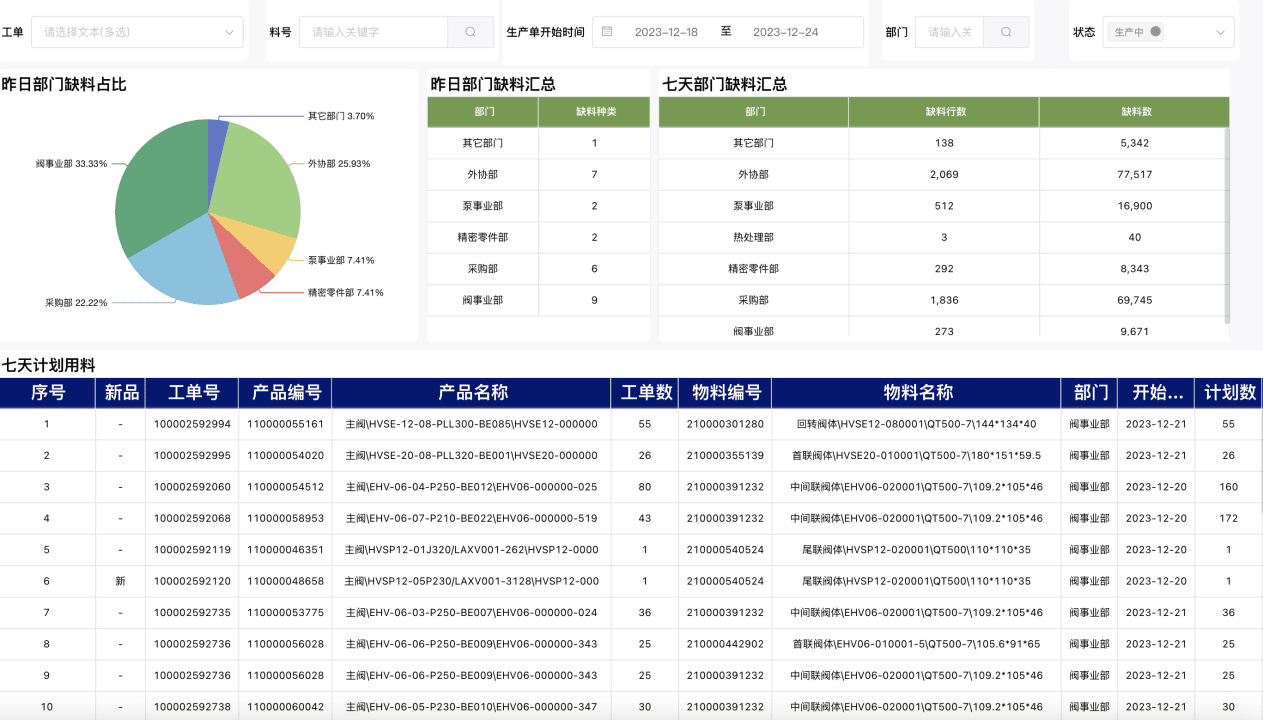The image size is (1263, 720).
Task: Click the search icon in 料号 field
Action: 470,32
